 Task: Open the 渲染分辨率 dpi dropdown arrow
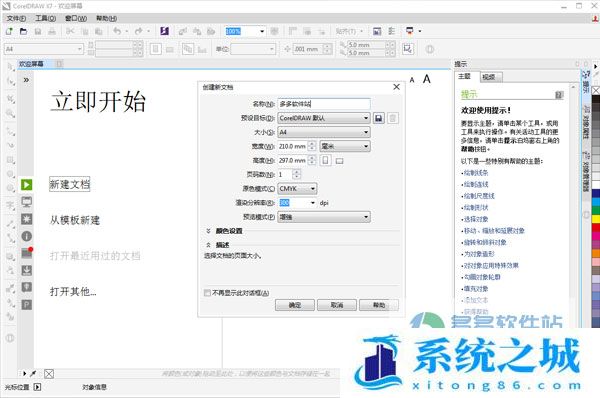(313, 203)
